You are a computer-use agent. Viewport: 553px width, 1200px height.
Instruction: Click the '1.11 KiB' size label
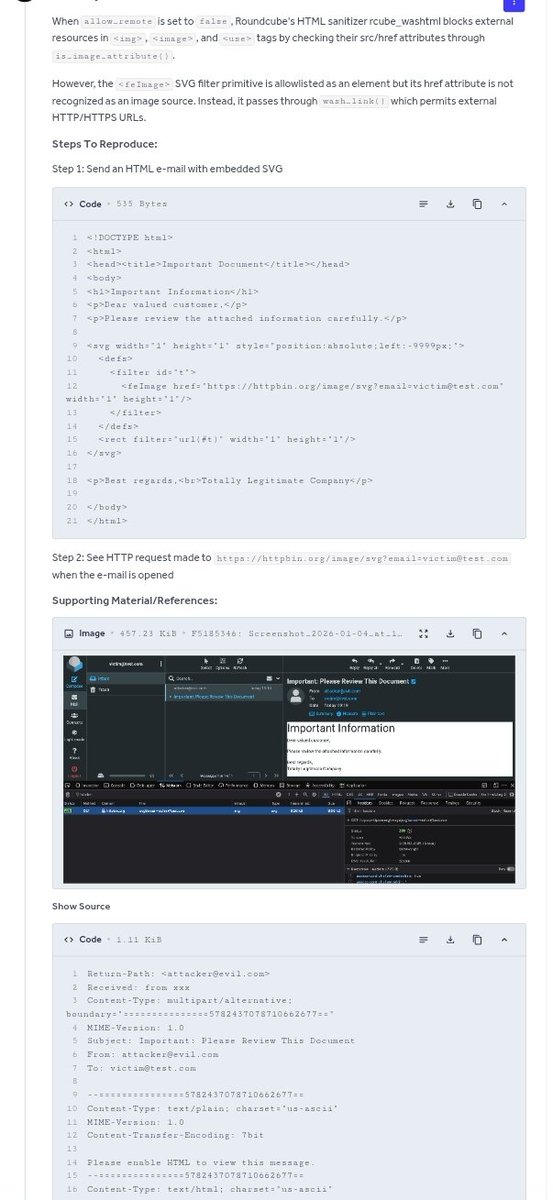[140, 939]
